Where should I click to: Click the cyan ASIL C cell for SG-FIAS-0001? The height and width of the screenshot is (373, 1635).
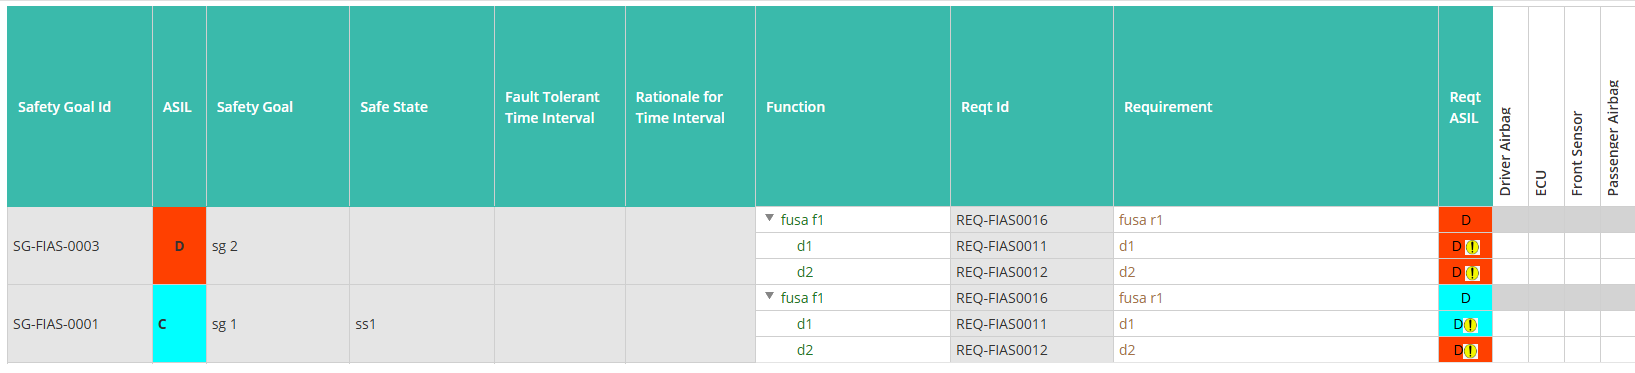[179, 324]
